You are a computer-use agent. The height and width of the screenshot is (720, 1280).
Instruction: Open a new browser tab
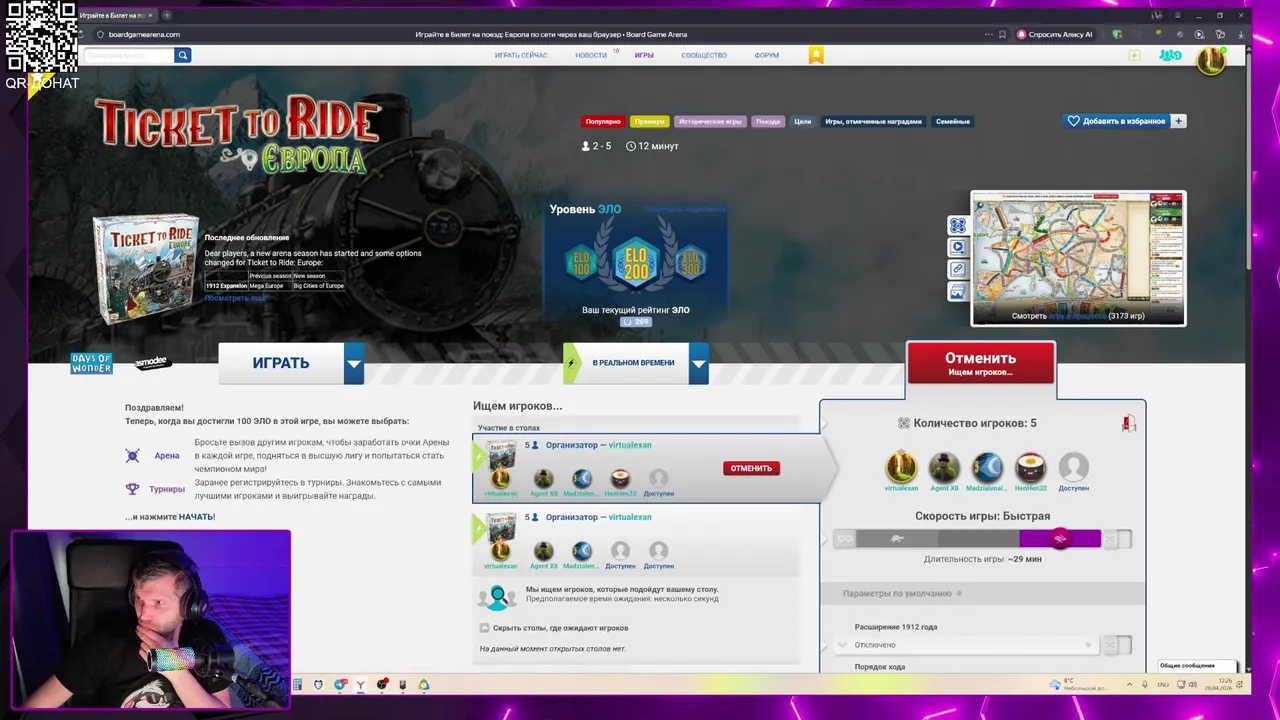click(166, 15)
